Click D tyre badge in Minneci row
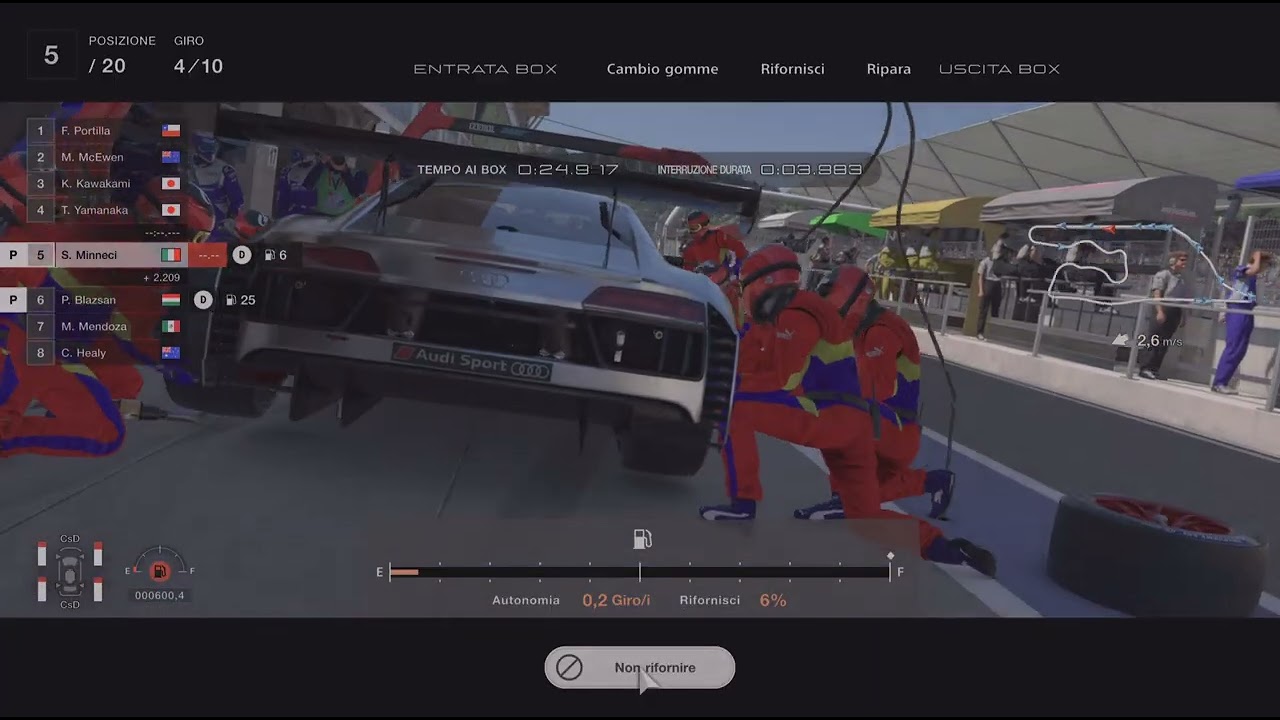This screenshot has width=1280, height=720. click(241, 255)
